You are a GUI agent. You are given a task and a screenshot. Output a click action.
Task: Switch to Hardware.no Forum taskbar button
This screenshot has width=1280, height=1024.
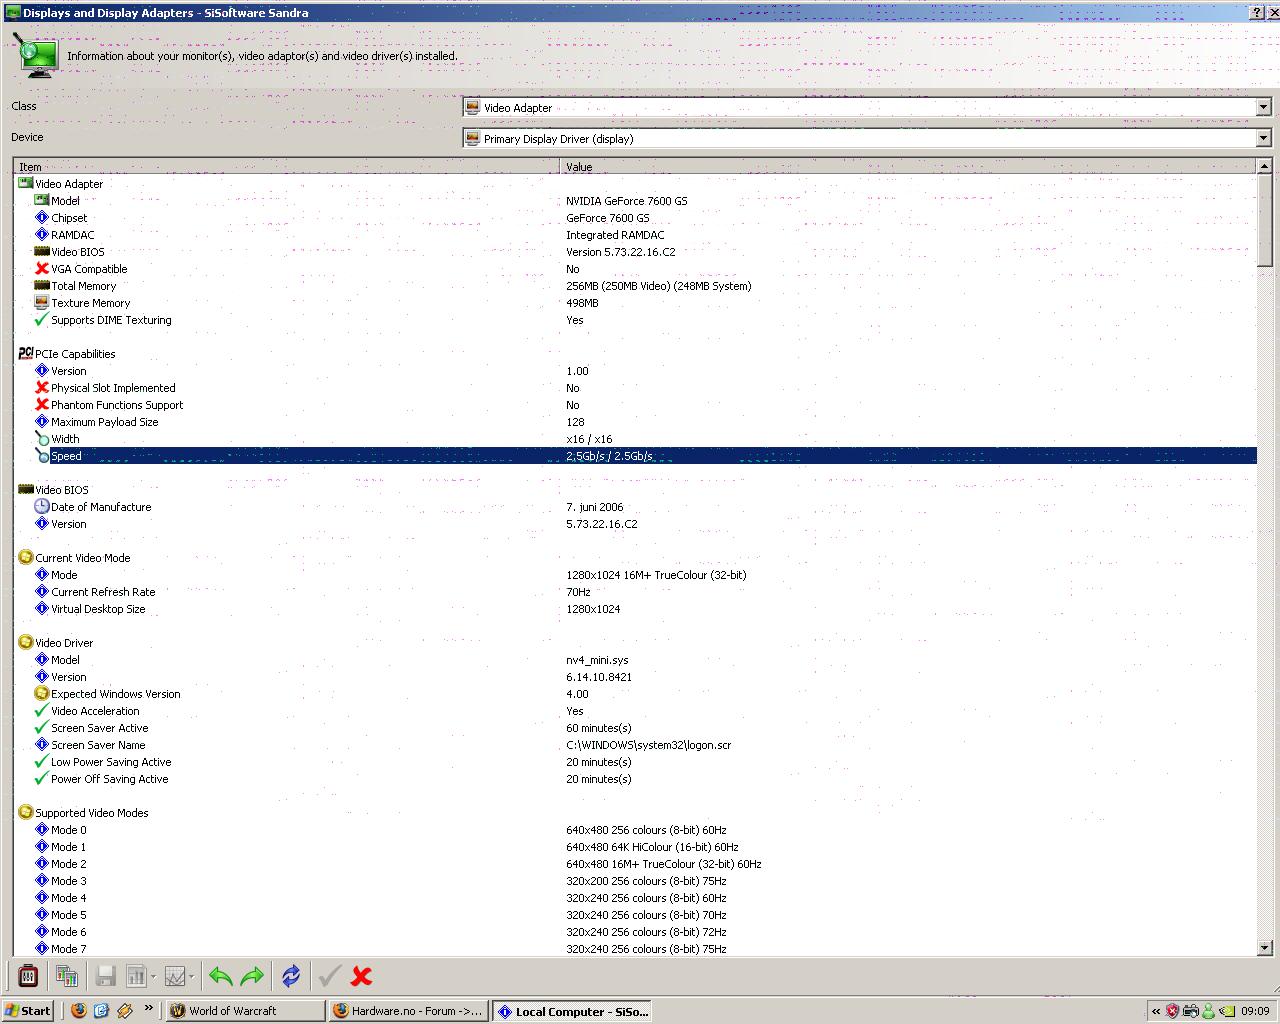pyautogui.click(x=408, y=1011)
